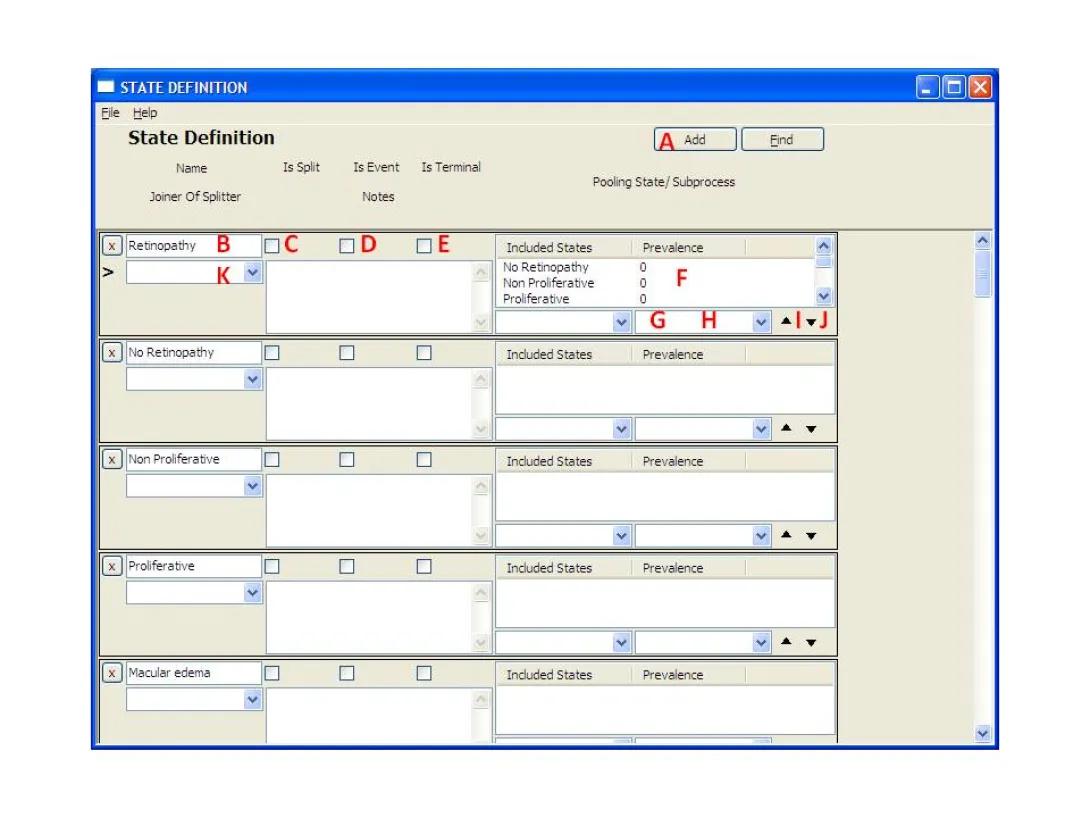1090x818 pixels.
Task: Minimize the State Definition window
Action: coord(927,88)
